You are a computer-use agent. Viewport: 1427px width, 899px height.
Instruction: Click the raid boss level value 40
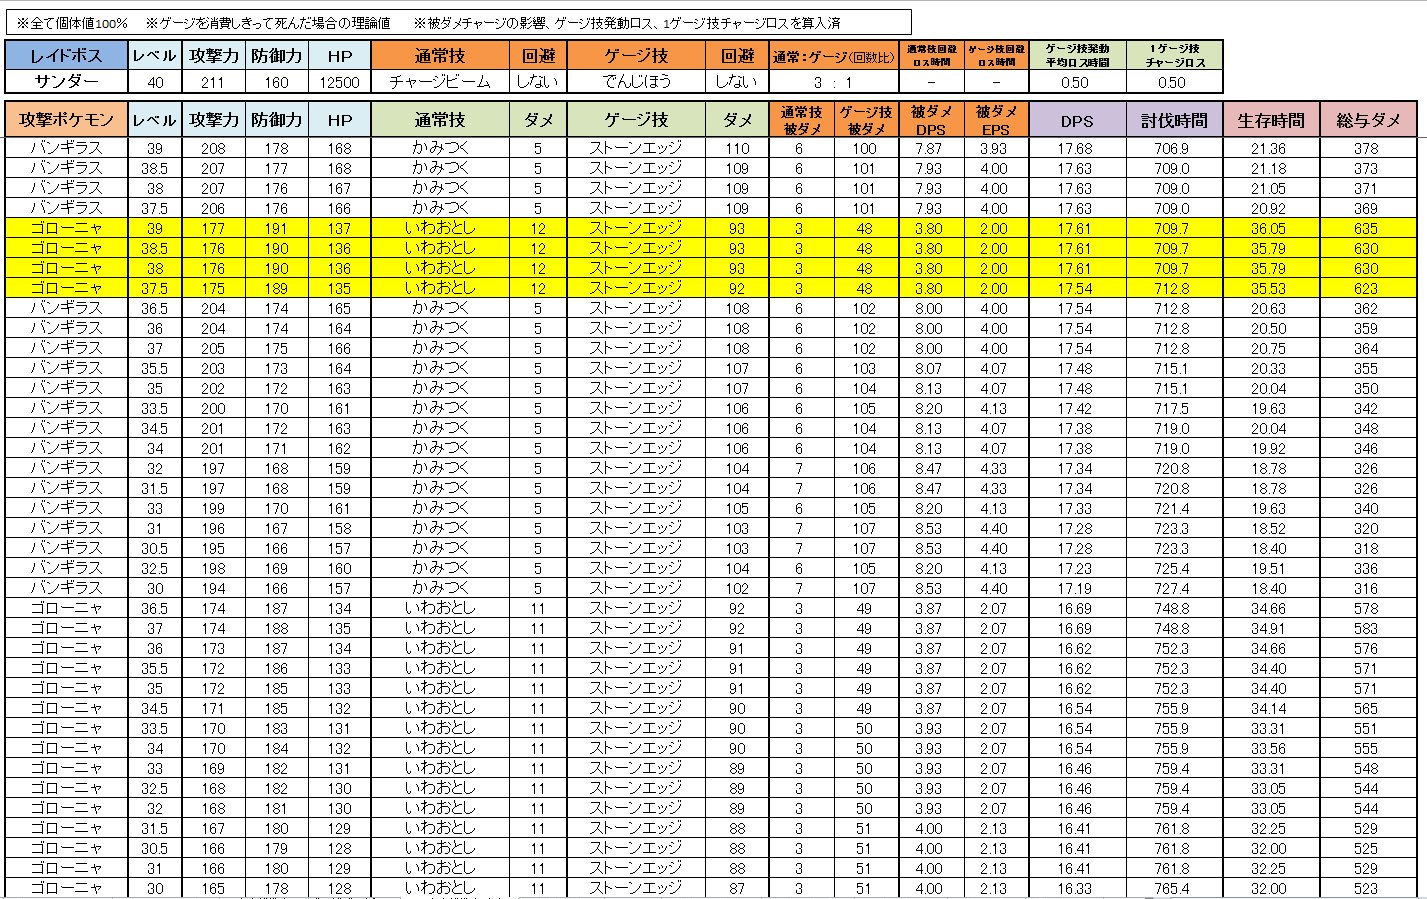(x=155, y=82)
